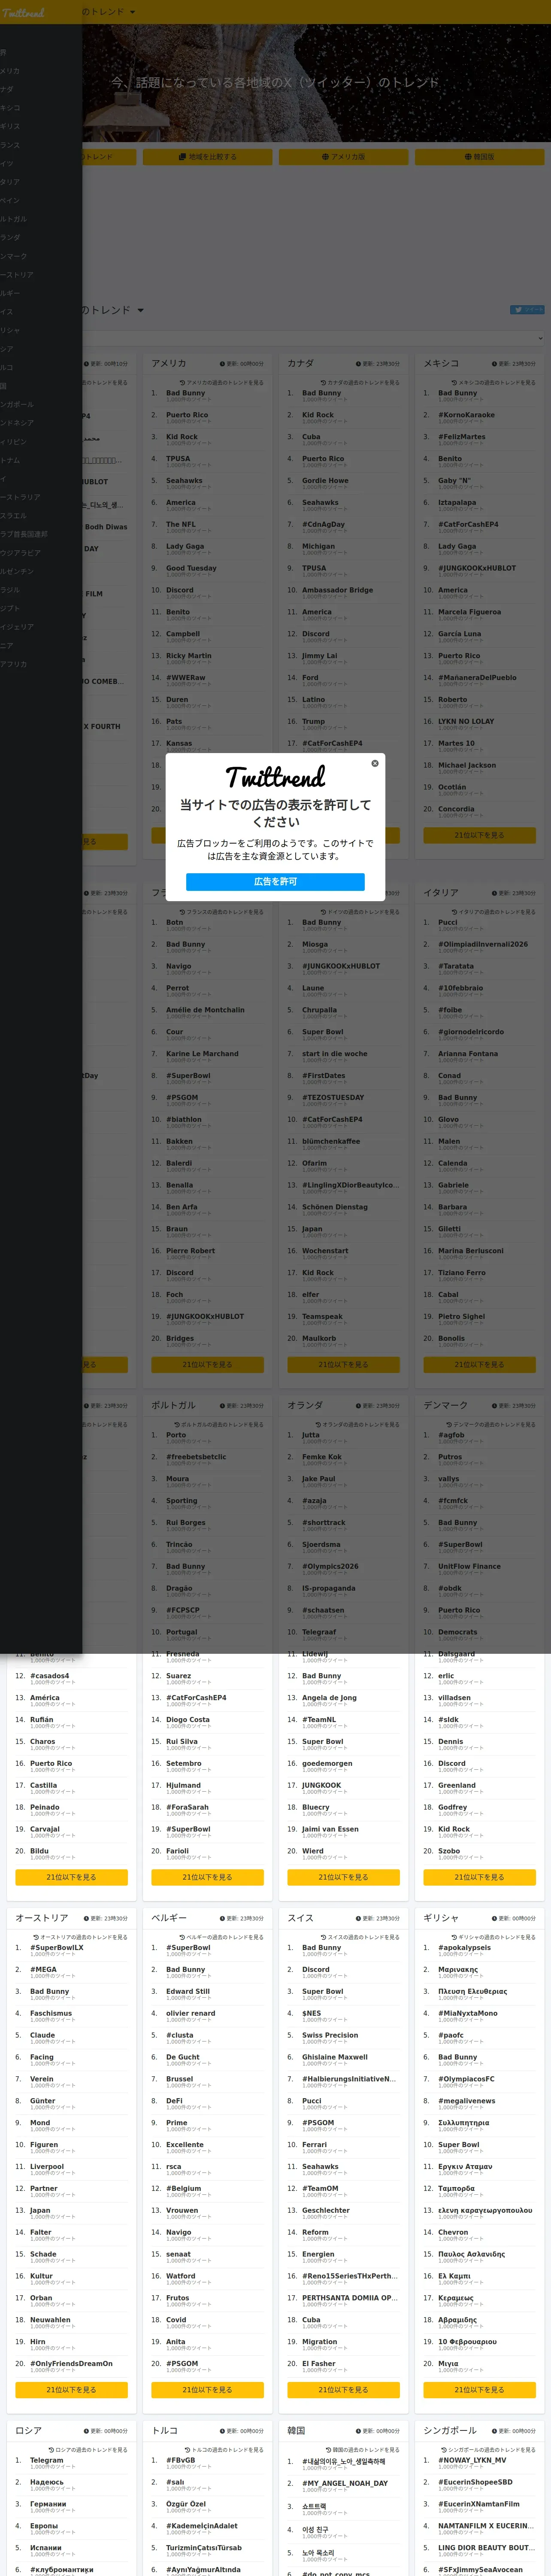
Task: Click the 地域を比較する button with copy icon
Action: coord(207,157)
